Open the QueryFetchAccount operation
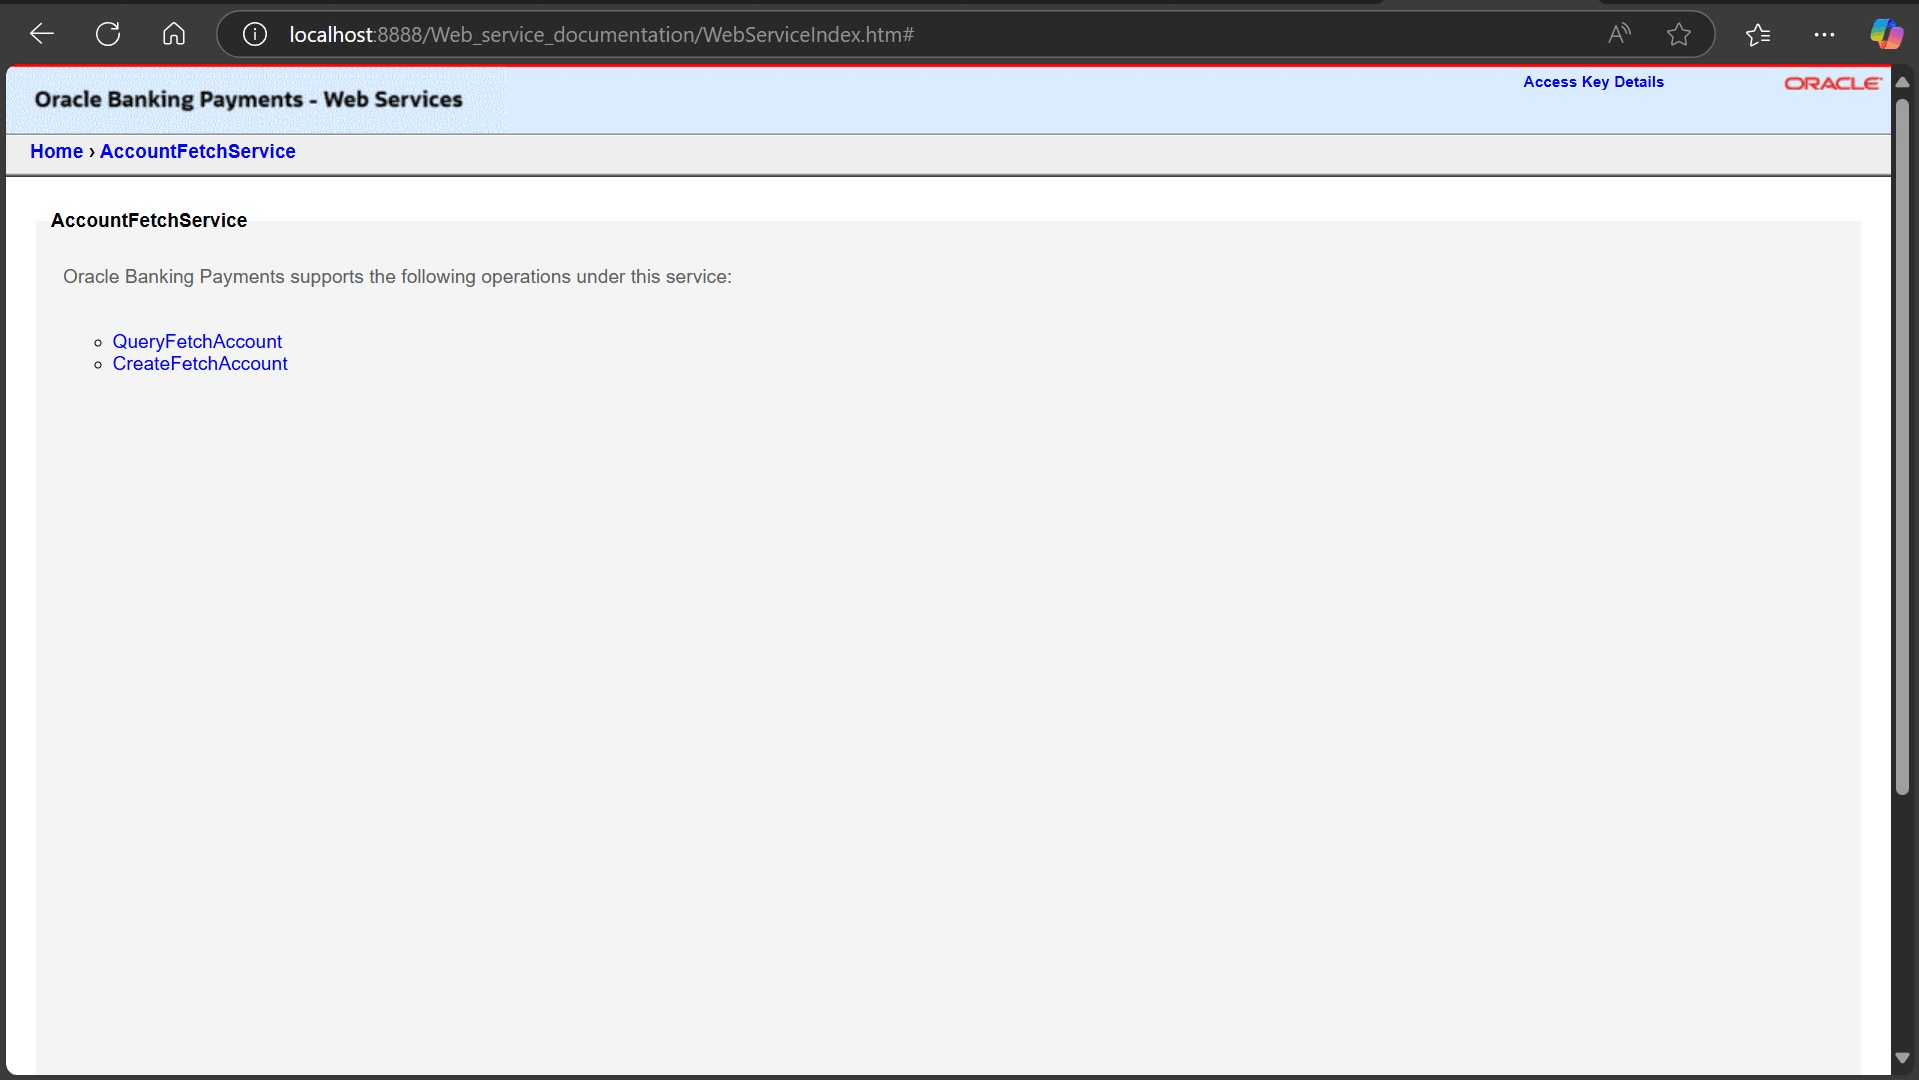1919x1080 pixels. [197, 341]
